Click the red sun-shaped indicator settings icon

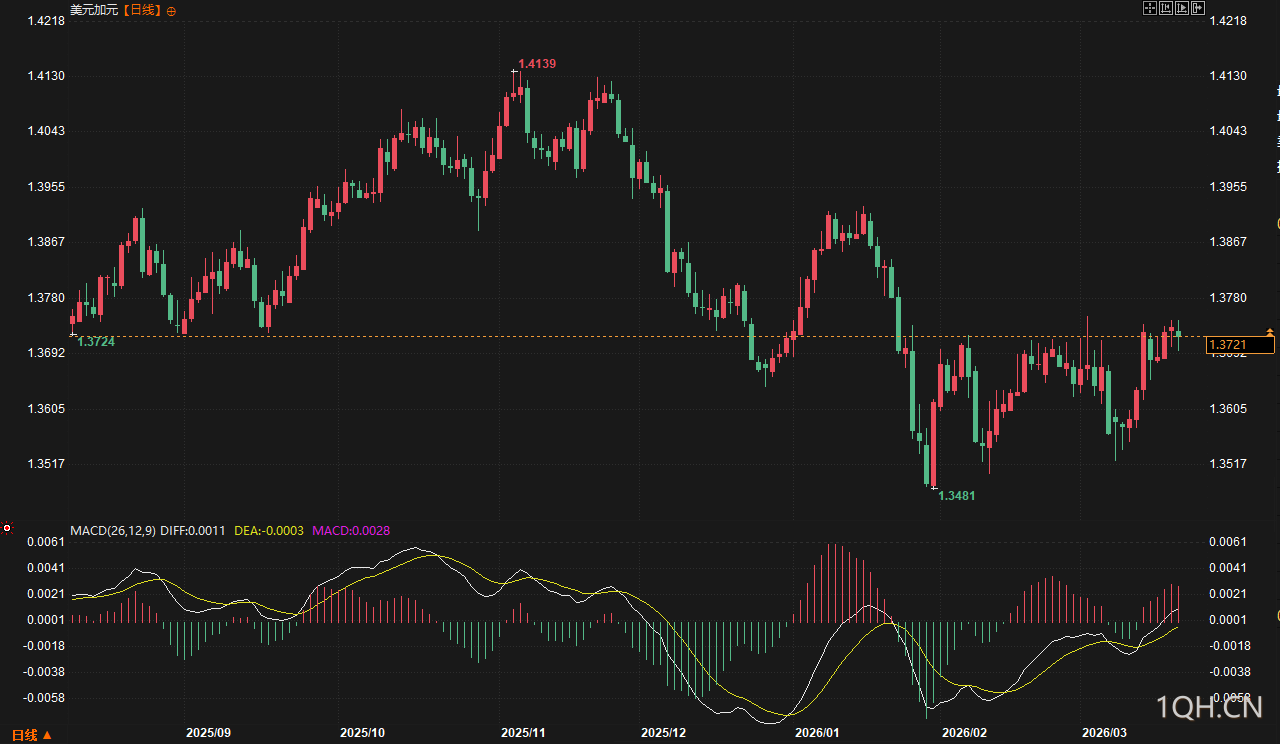click(7, 527)
